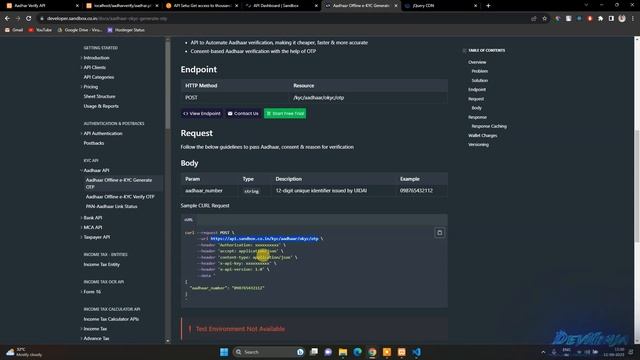Reload the current browser page
The height and width of the screenshot is (360, 640).
[x=29, y=18]
